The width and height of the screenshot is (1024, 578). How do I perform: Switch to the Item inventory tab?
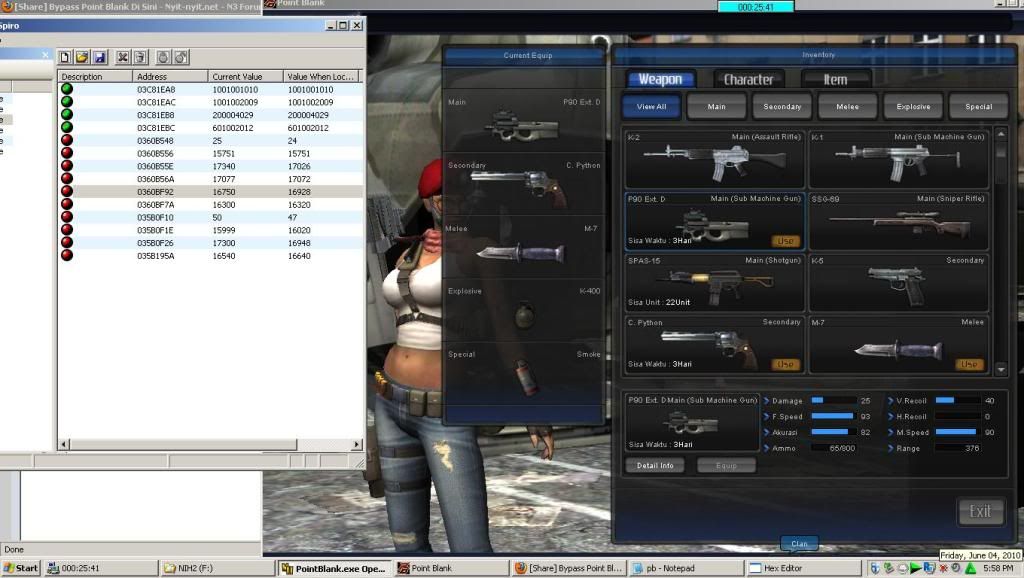pyautogui.click(x=835, y=79)
